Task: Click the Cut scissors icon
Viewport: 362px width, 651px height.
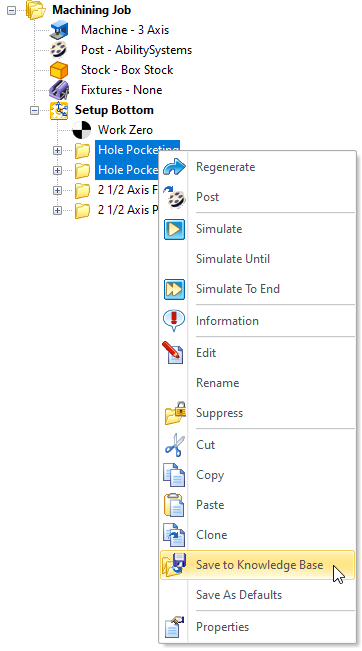Action: coord(174,445)
